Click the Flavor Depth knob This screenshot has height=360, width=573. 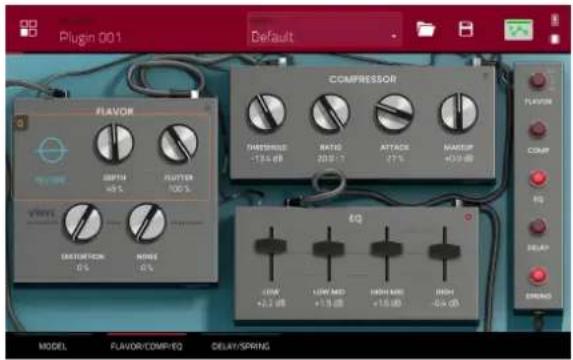[114, 143]
